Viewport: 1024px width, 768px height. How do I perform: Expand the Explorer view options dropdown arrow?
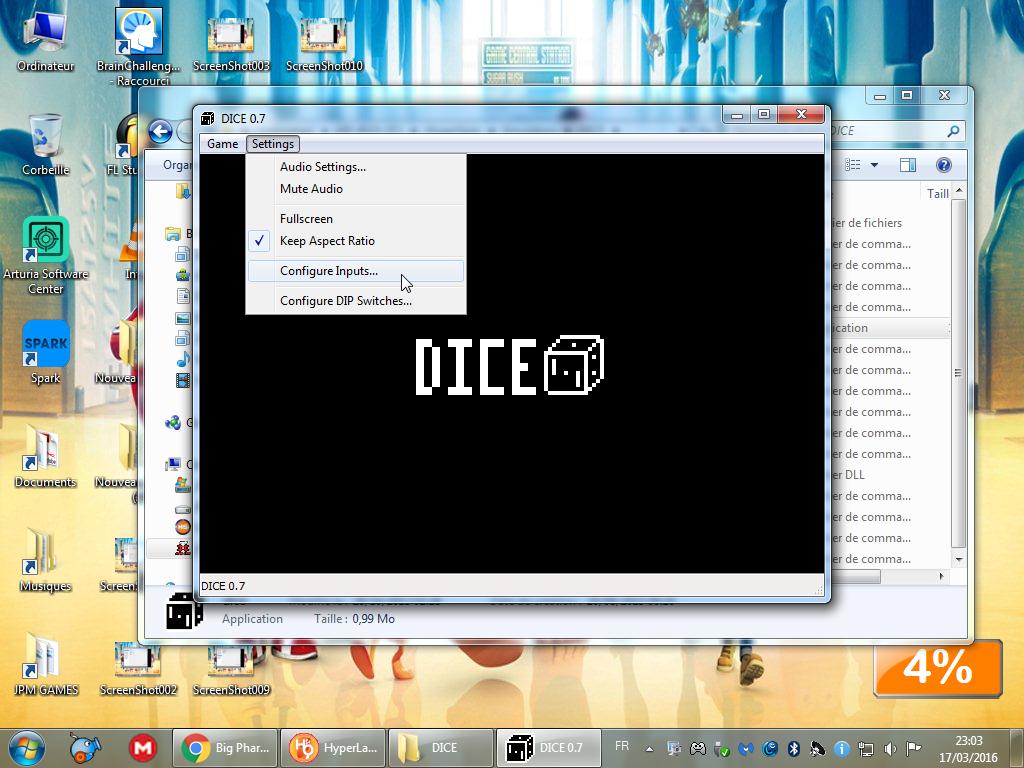click(874, 165)
